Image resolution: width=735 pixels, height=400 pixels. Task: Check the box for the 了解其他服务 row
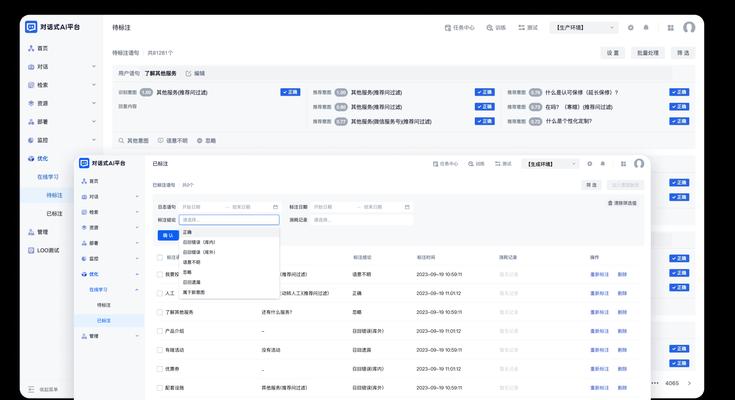(160, 312)
